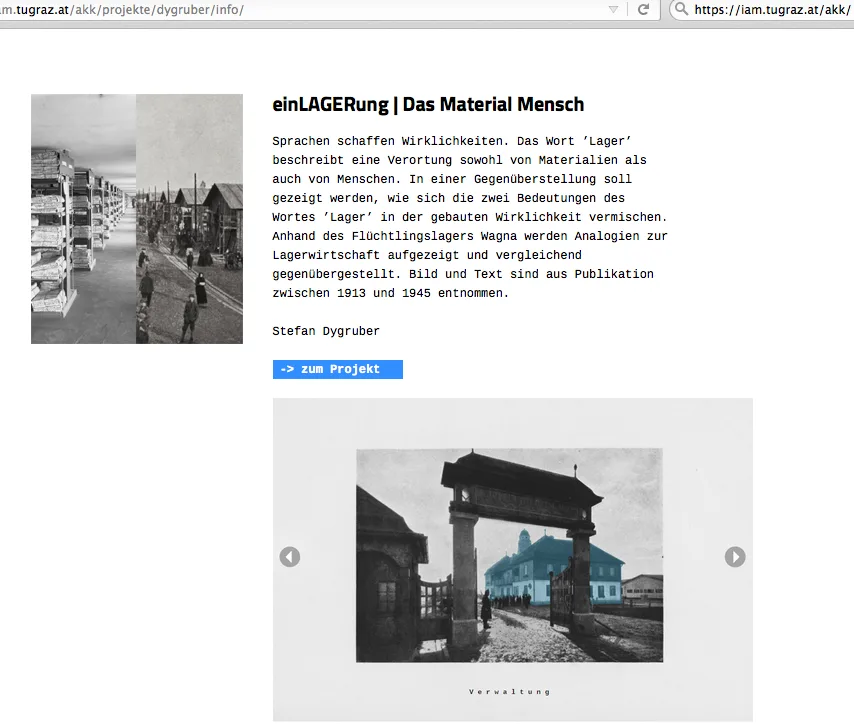Open the '-> zum Projekt' link
The width and height of the screenshot is (854, 728).
(x=338, y=369)
